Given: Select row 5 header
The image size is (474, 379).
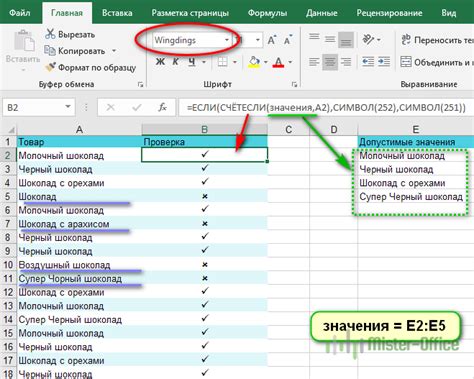Looking at the screenshot, I should (x=8, y=196).
